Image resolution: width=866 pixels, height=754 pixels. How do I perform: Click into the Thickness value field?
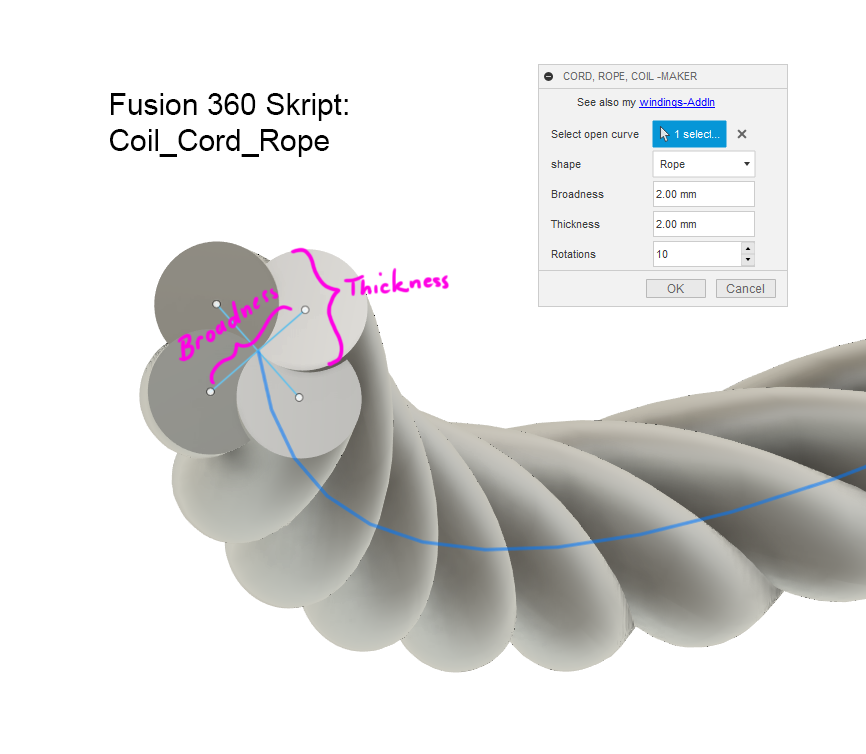tap(704, 224)
